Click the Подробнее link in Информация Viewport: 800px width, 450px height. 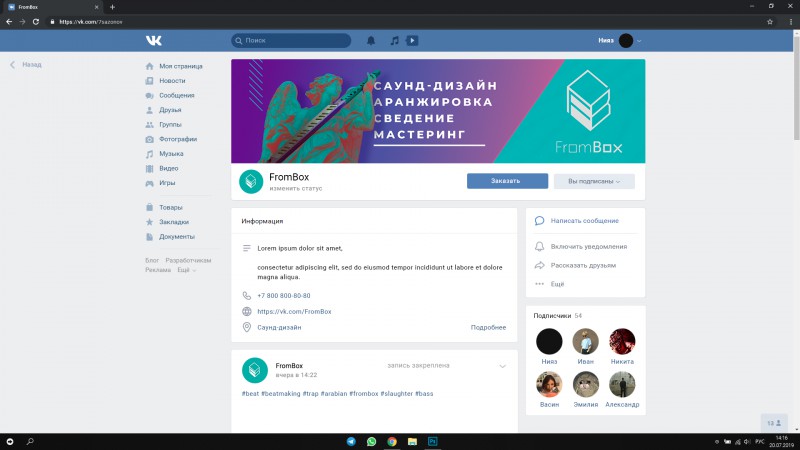(x=488, y=328)
